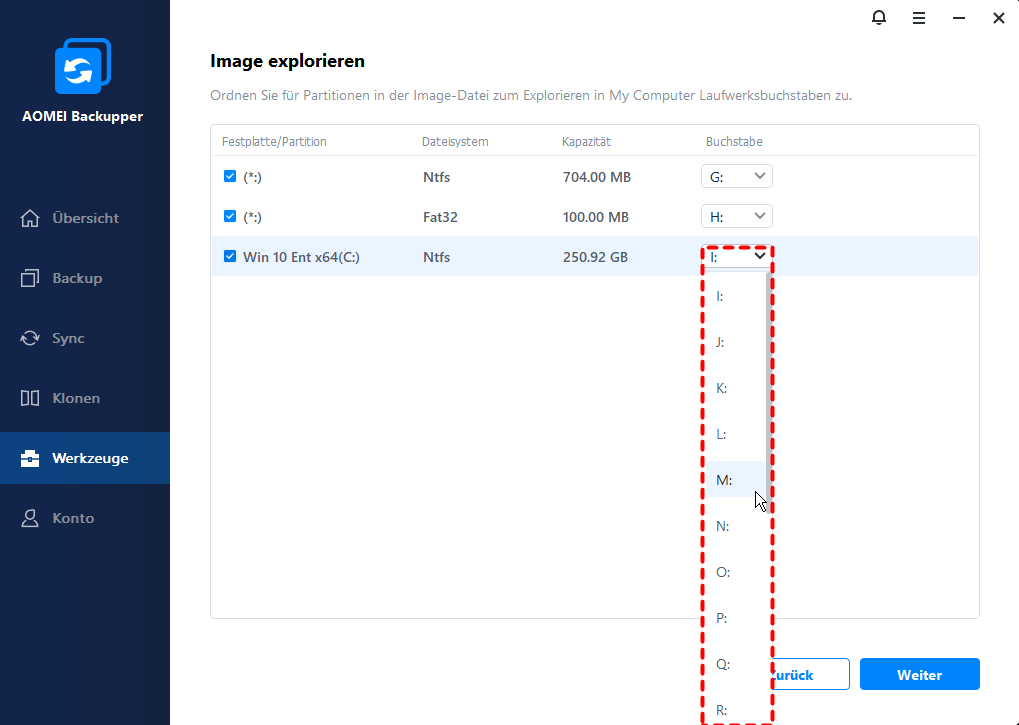Uncheck the 704.00 MB Ntfs partition
This screenshot has width=1019, height=725.
click(230, 176)
